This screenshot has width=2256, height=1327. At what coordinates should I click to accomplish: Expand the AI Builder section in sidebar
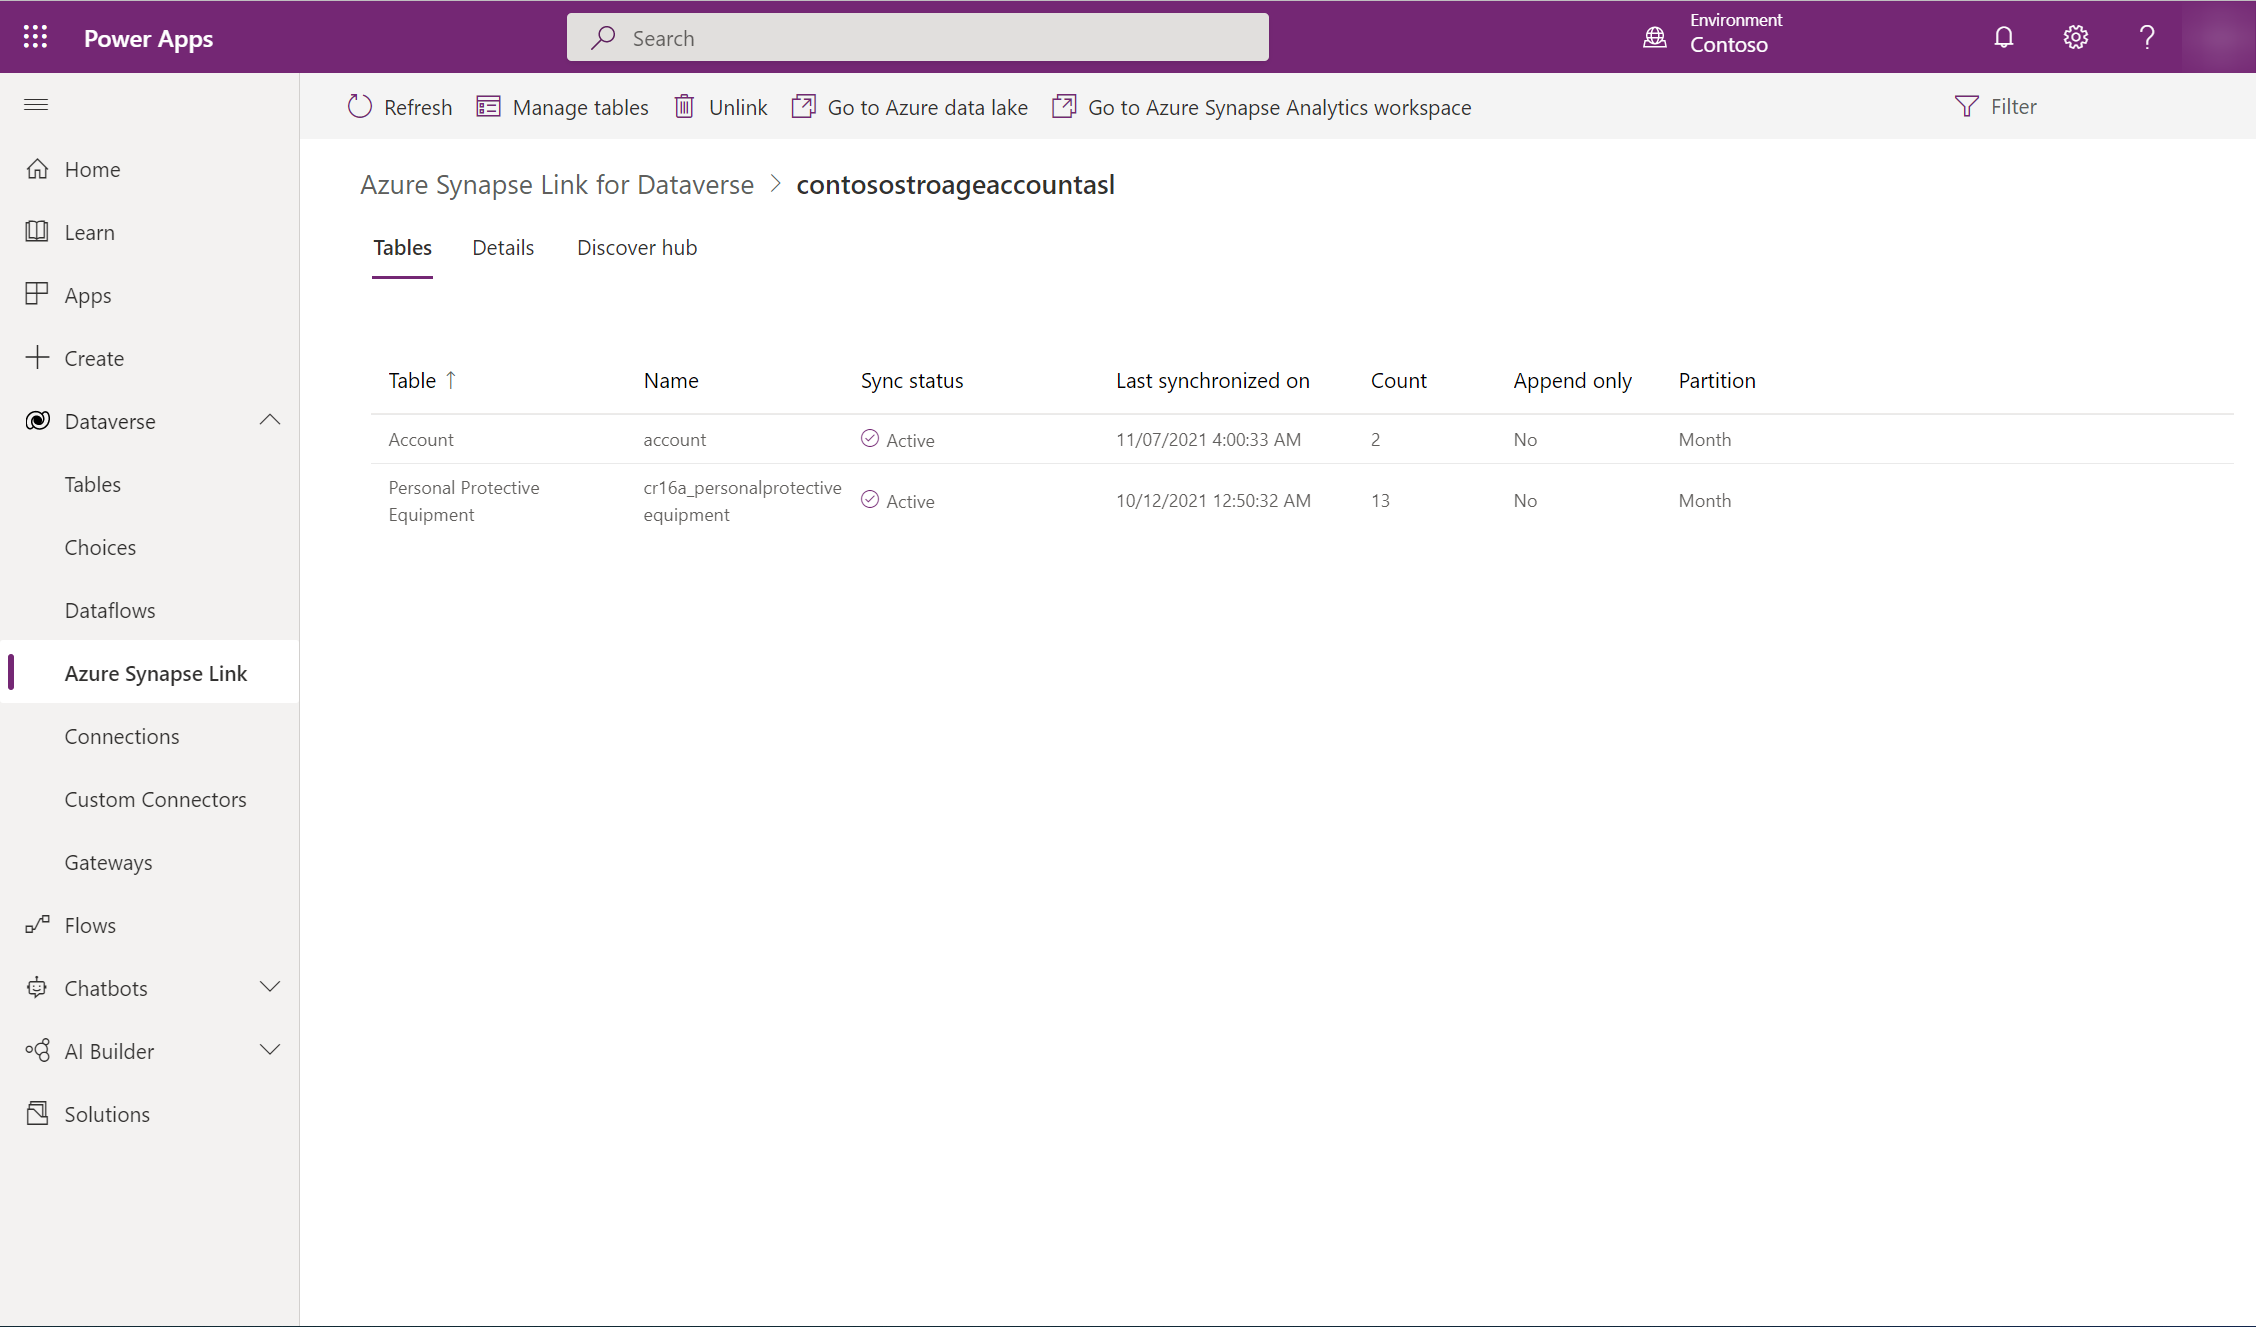[270, 1049]
